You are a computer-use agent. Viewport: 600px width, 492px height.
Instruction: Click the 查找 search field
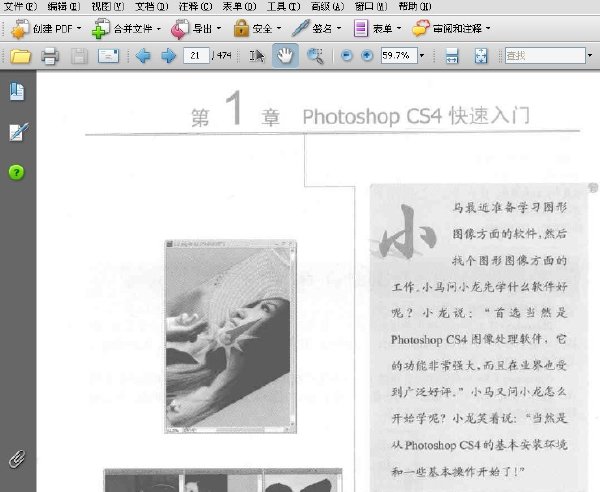coord(545,56)
